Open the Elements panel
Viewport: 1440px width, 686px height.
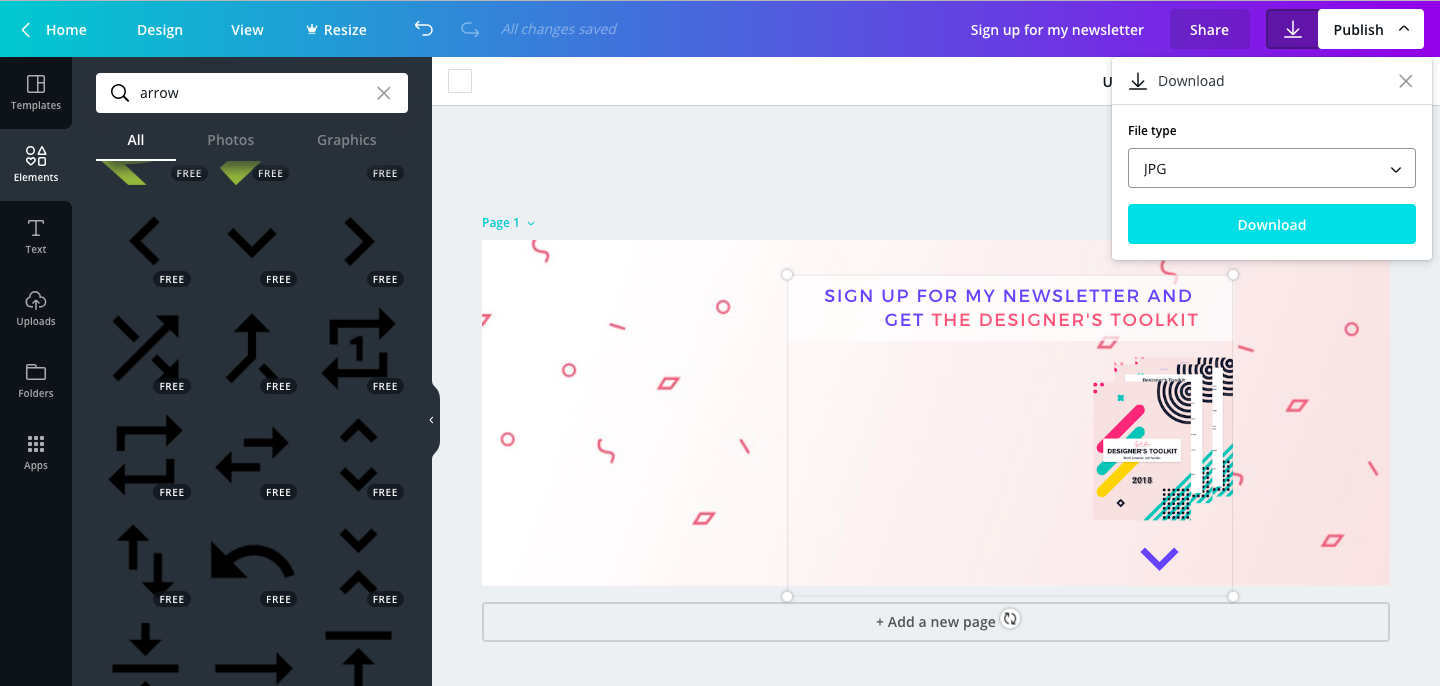(x=36, y=164)
